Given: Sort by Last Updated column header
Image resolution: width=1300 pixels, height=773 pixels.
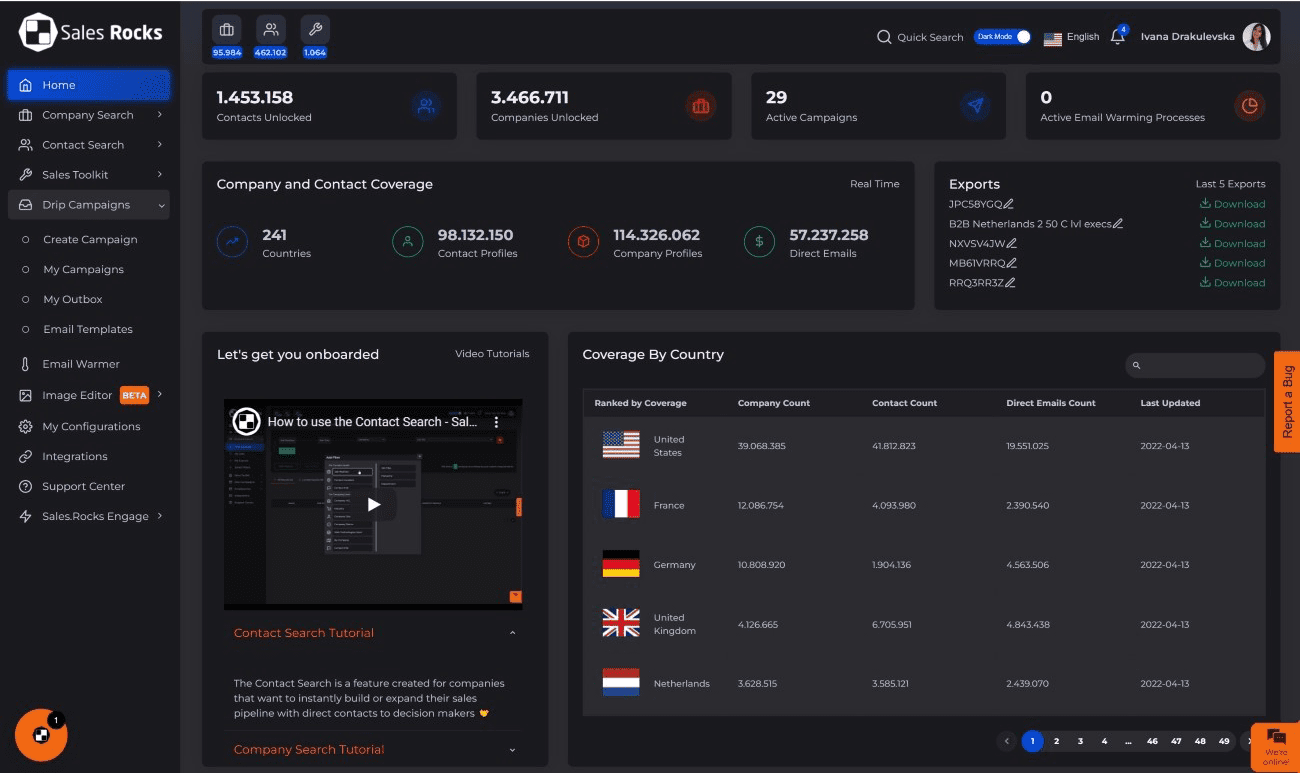Looking at the screenshot, I should 1170,403.
